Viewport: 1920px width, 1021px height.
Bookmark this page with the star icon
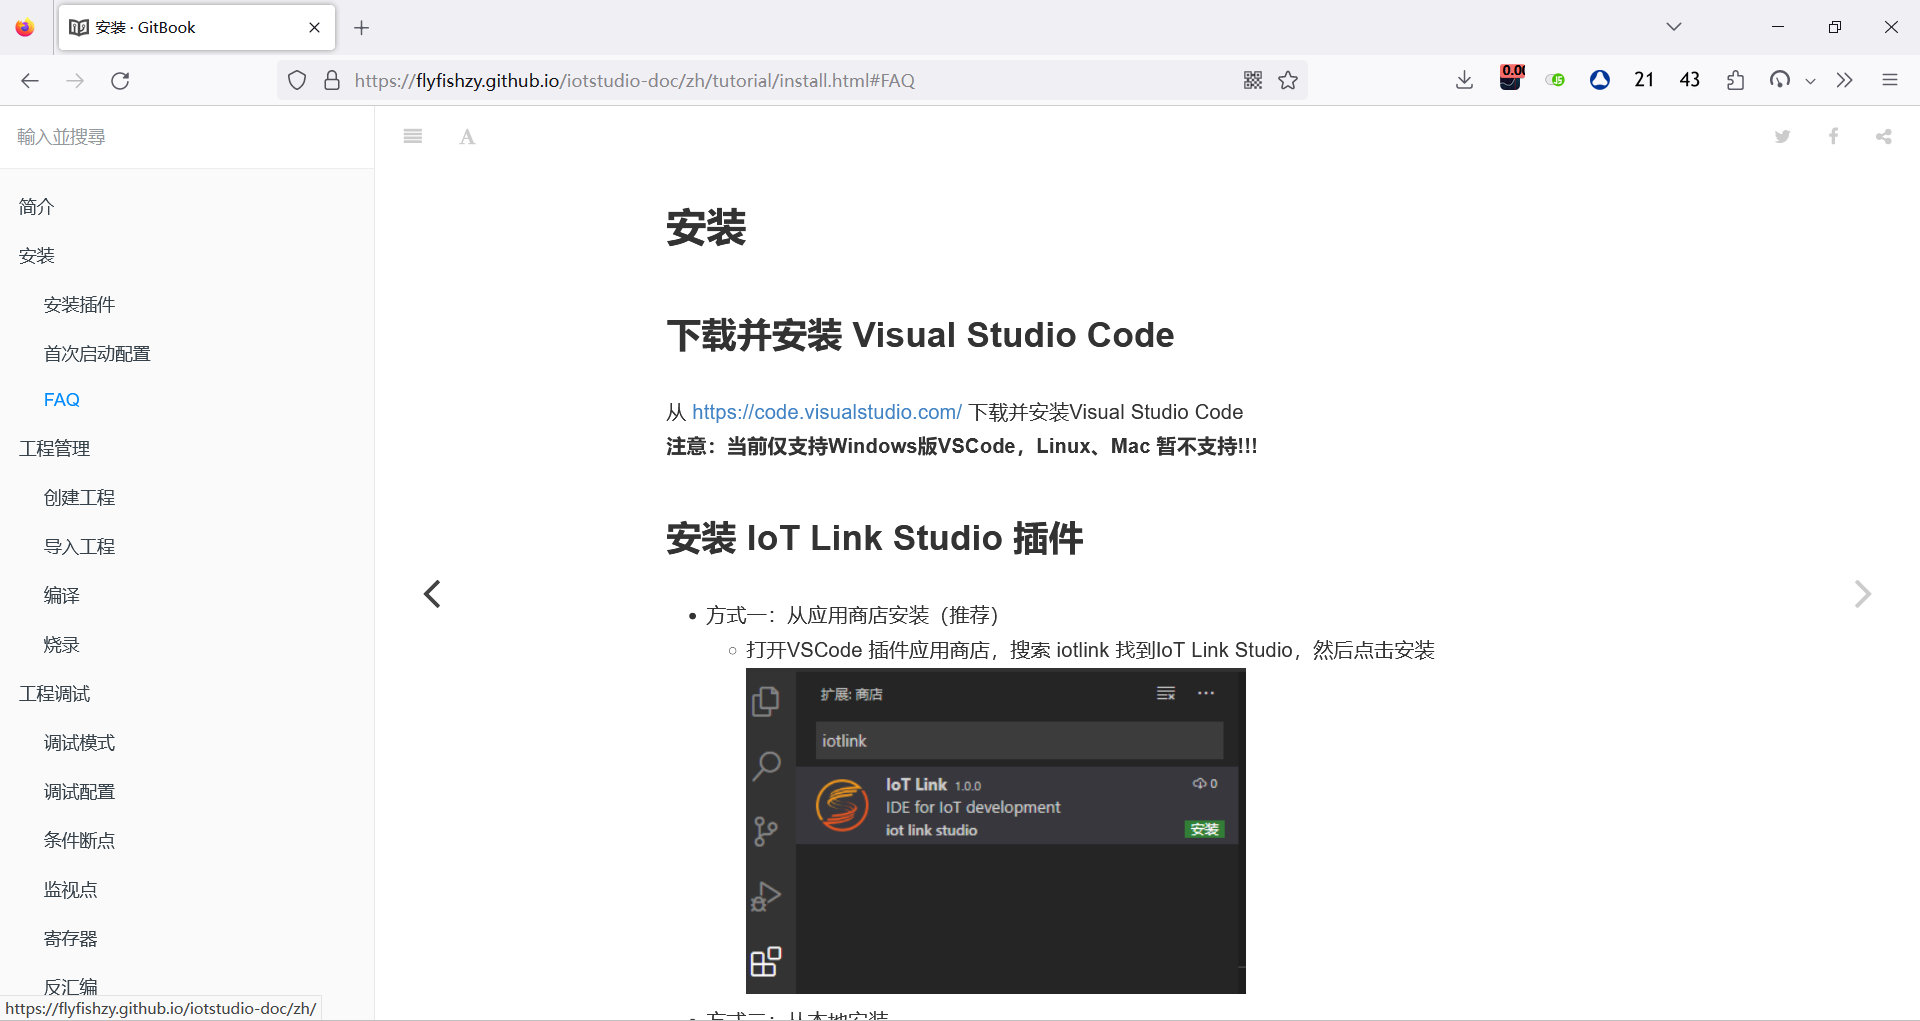(1288, 80)
